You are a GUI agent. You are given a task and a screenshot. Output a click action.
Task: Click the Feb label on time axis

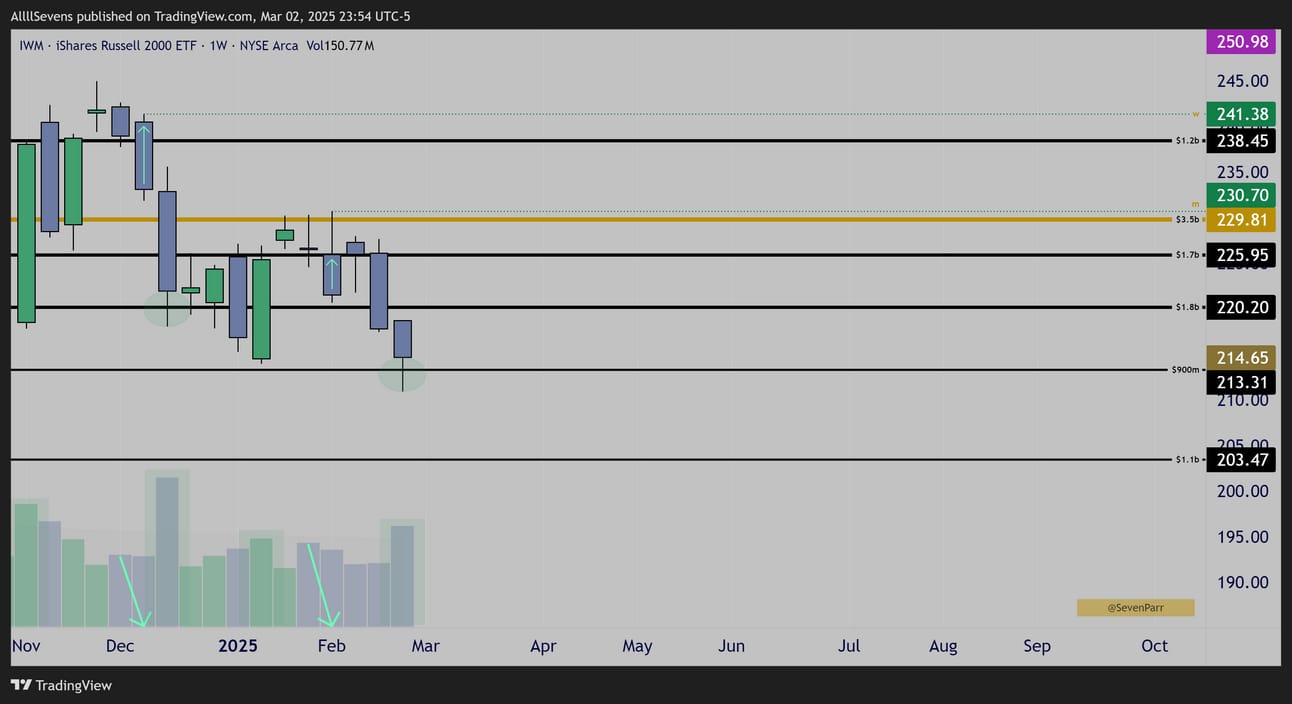coord(332,646)
